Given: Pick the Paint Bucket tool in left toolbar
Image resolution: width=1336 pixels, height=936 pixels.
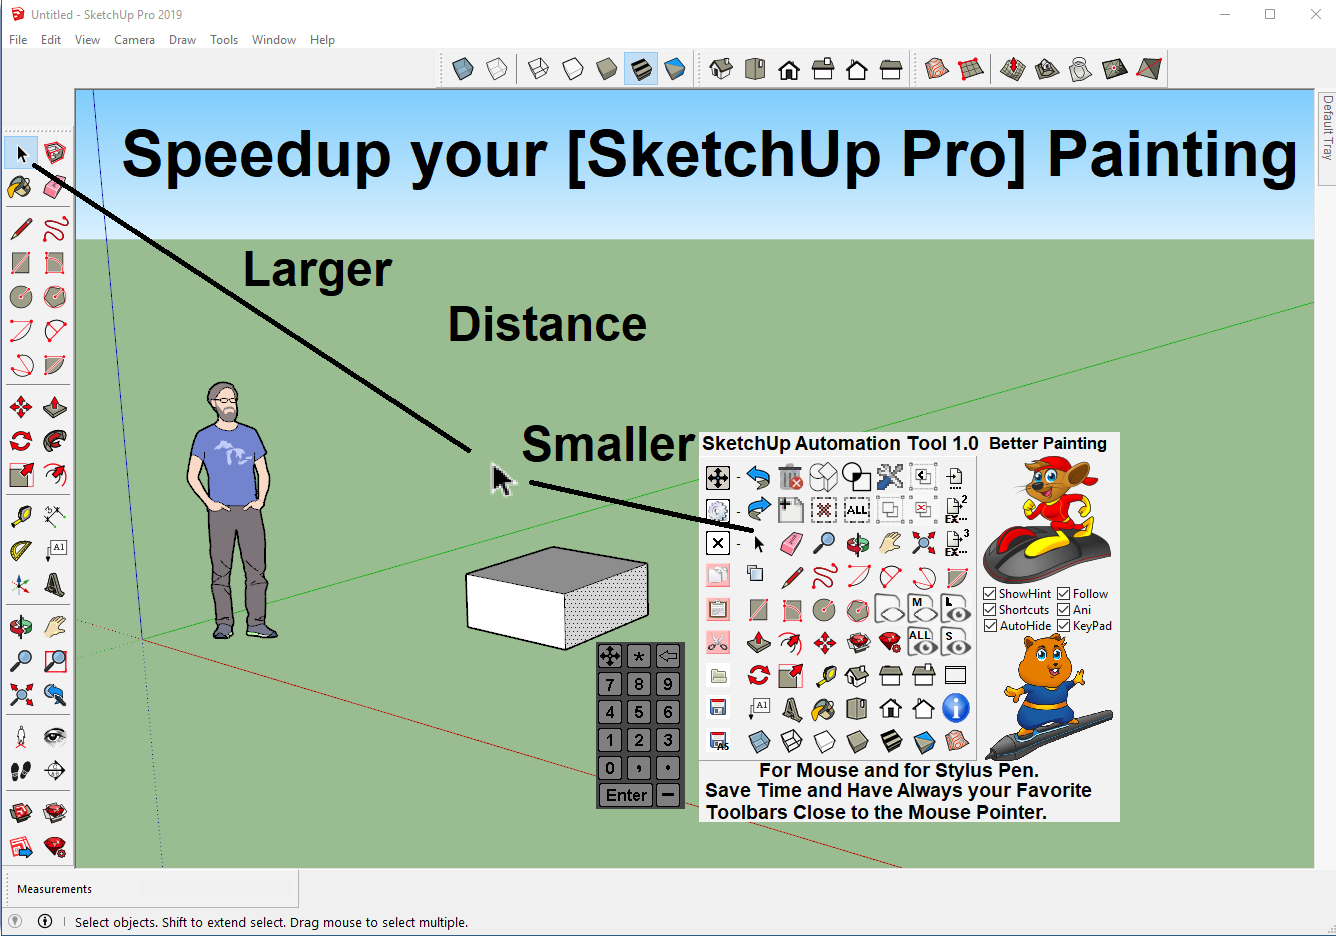Looking at the screenshot, I should click(20, 187).
